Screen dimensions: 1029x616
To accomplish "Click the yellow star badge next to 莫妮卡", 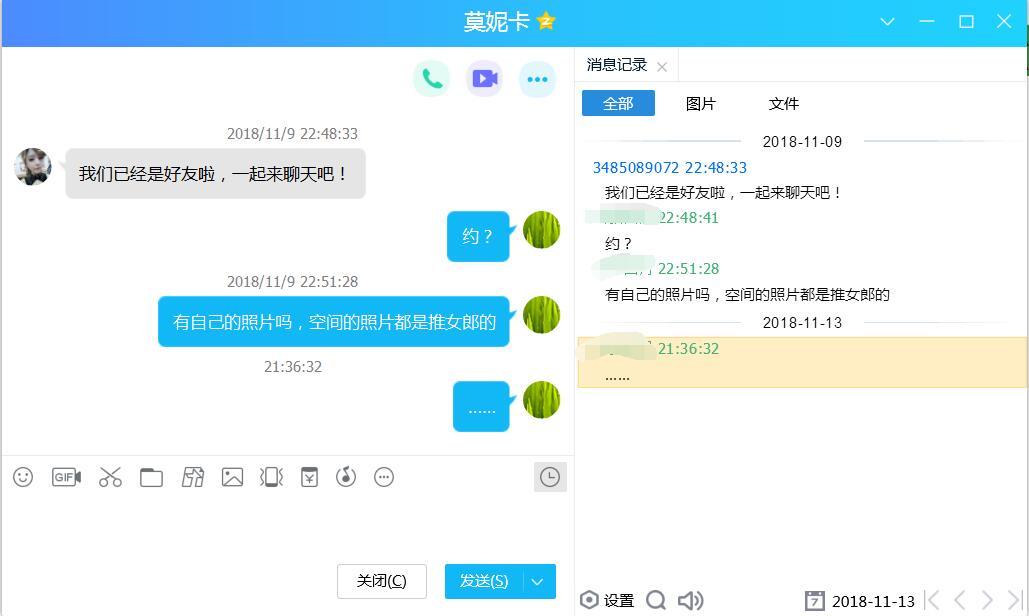I will 545,22.
